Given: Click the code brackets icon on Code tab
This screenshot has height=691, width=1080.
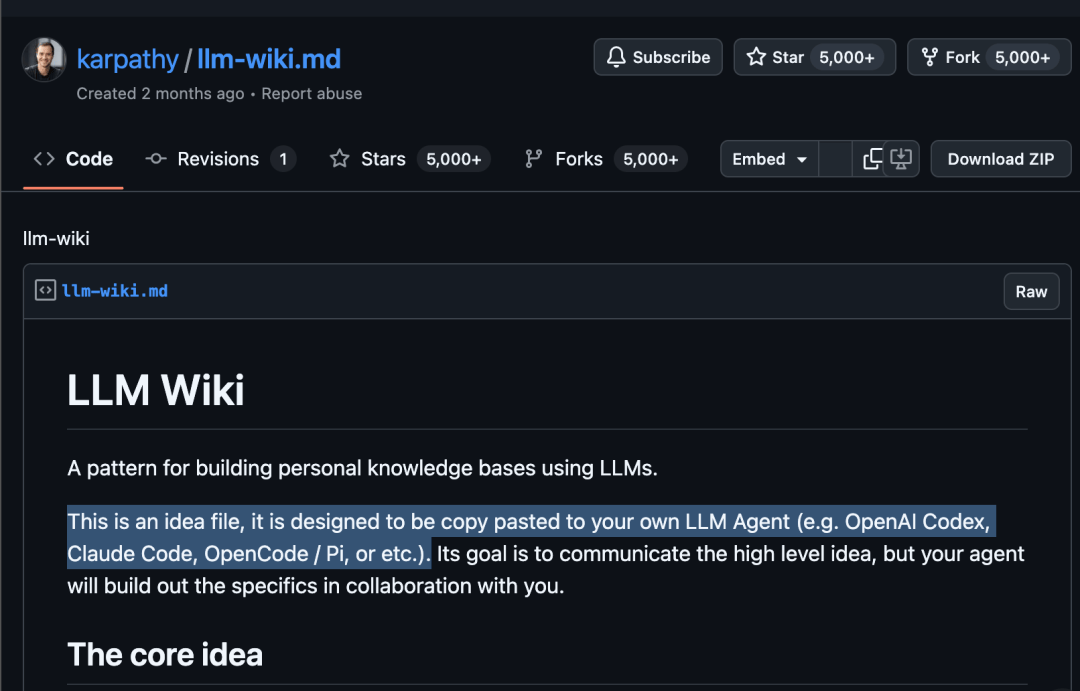Looking at the screenshot, I should pyautogui.click(x=44, y=159).
